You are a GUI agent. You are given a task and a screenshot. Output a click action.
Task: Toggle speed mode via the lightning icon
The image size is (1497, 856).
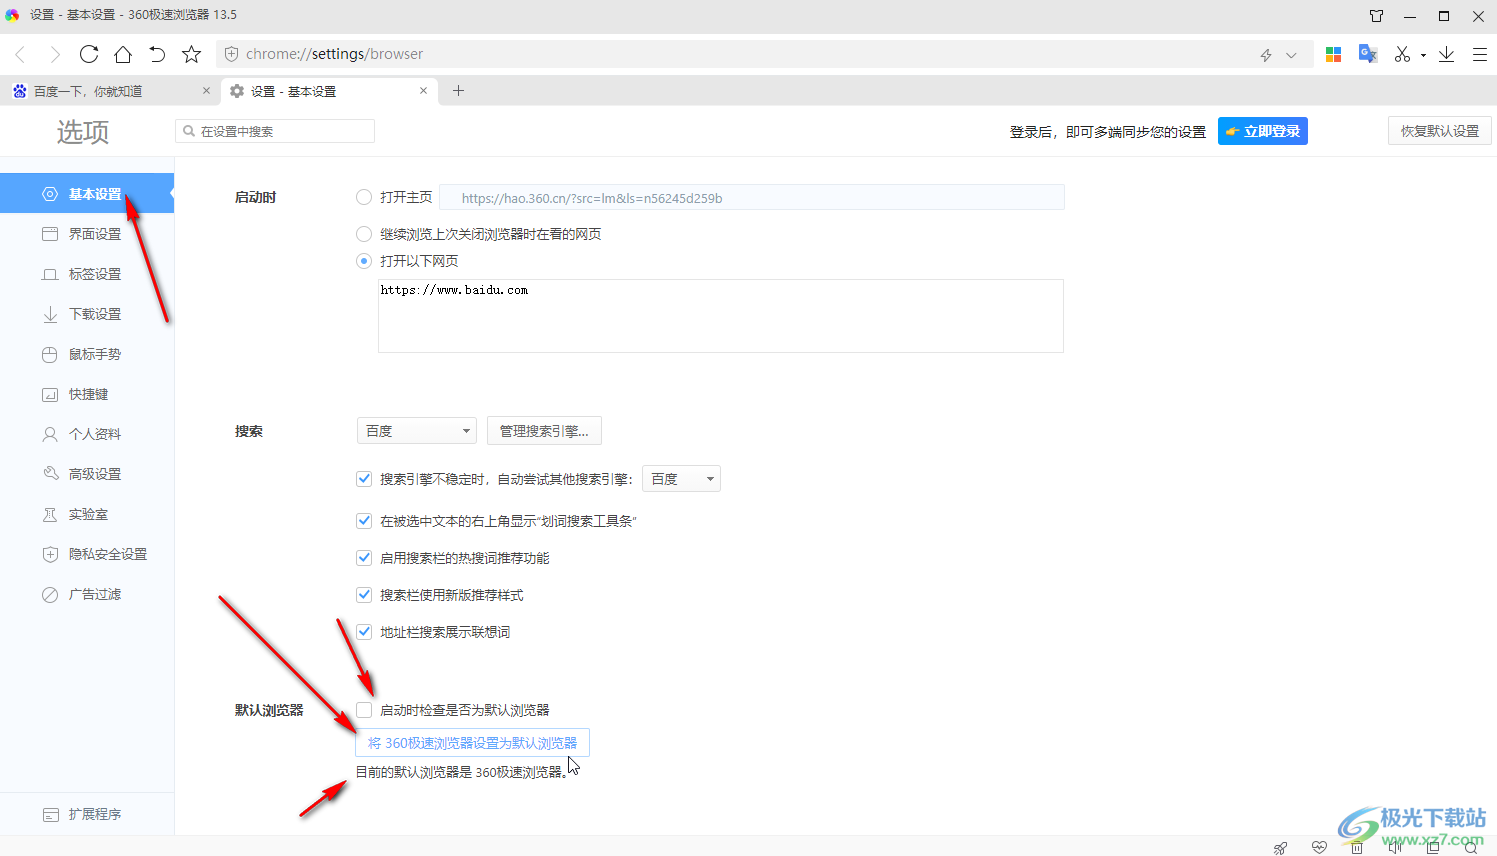pyautogui.click(x=1266, y=55)
